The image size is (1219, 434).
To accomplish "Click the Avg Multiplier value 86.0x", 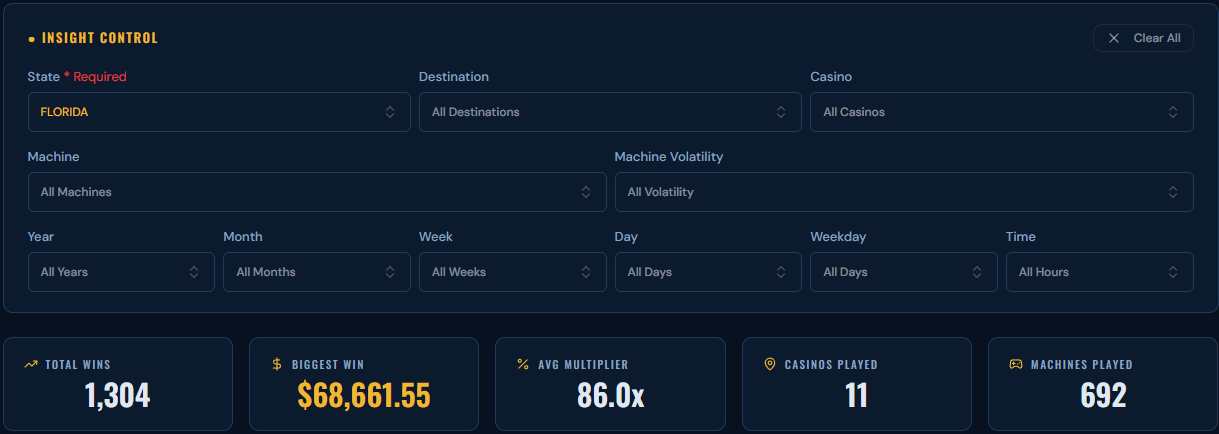I will pyautogui.click(x=611, y=396).
